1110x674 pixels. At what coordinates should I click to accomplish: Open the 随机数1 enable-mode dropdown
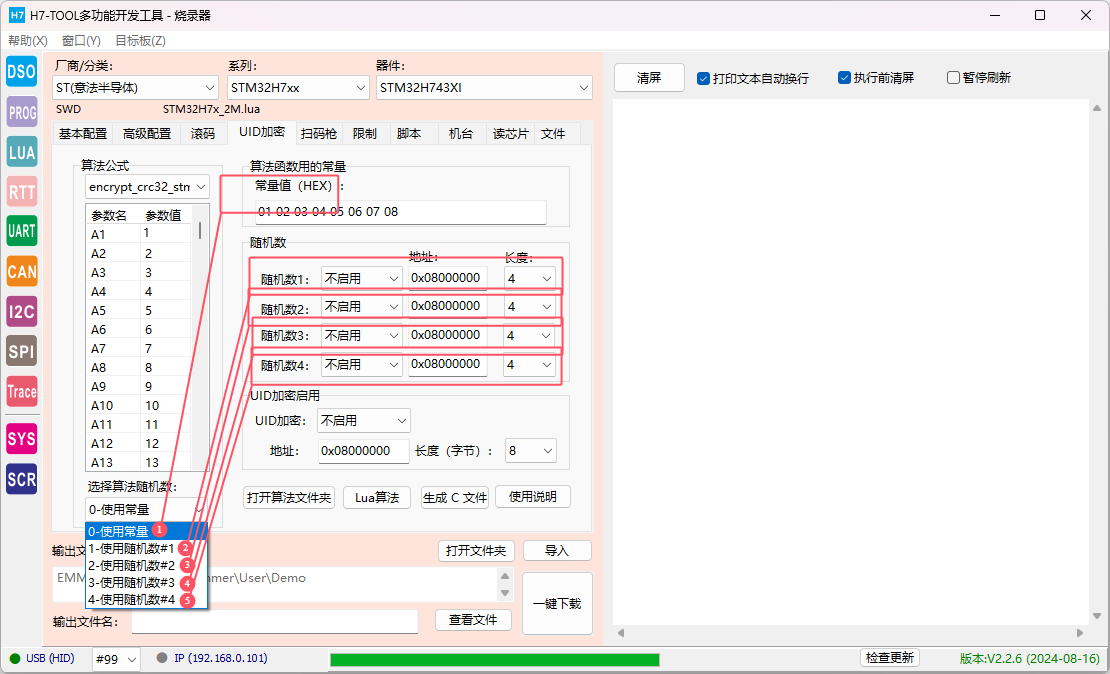pos(361,278)
